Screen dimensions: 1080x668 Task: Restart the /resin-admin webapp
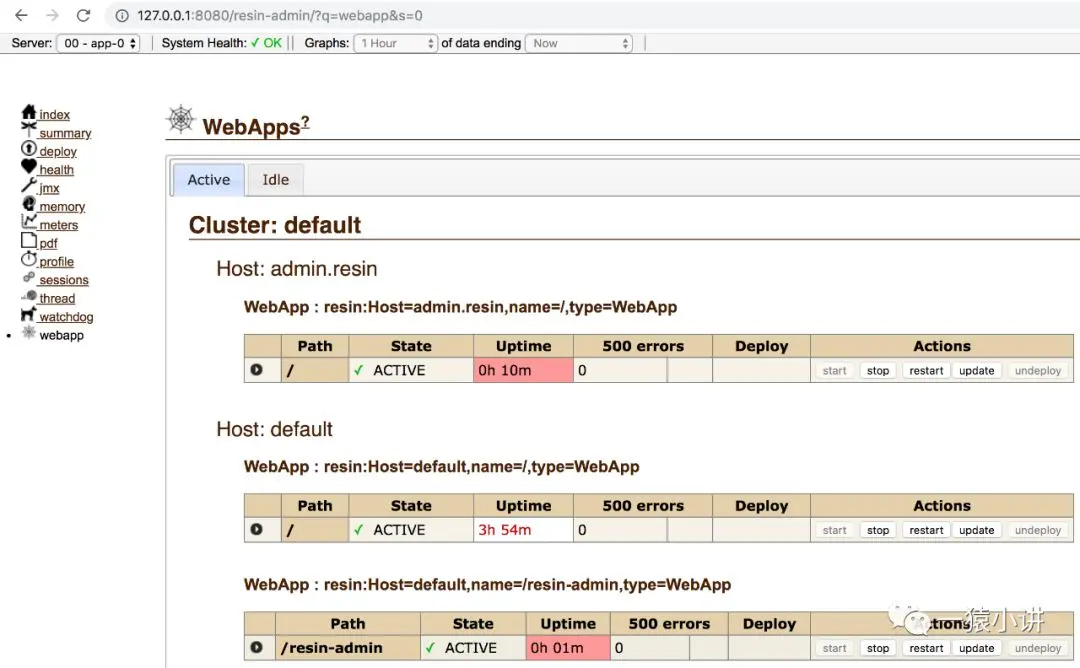(x=926, y=648)
